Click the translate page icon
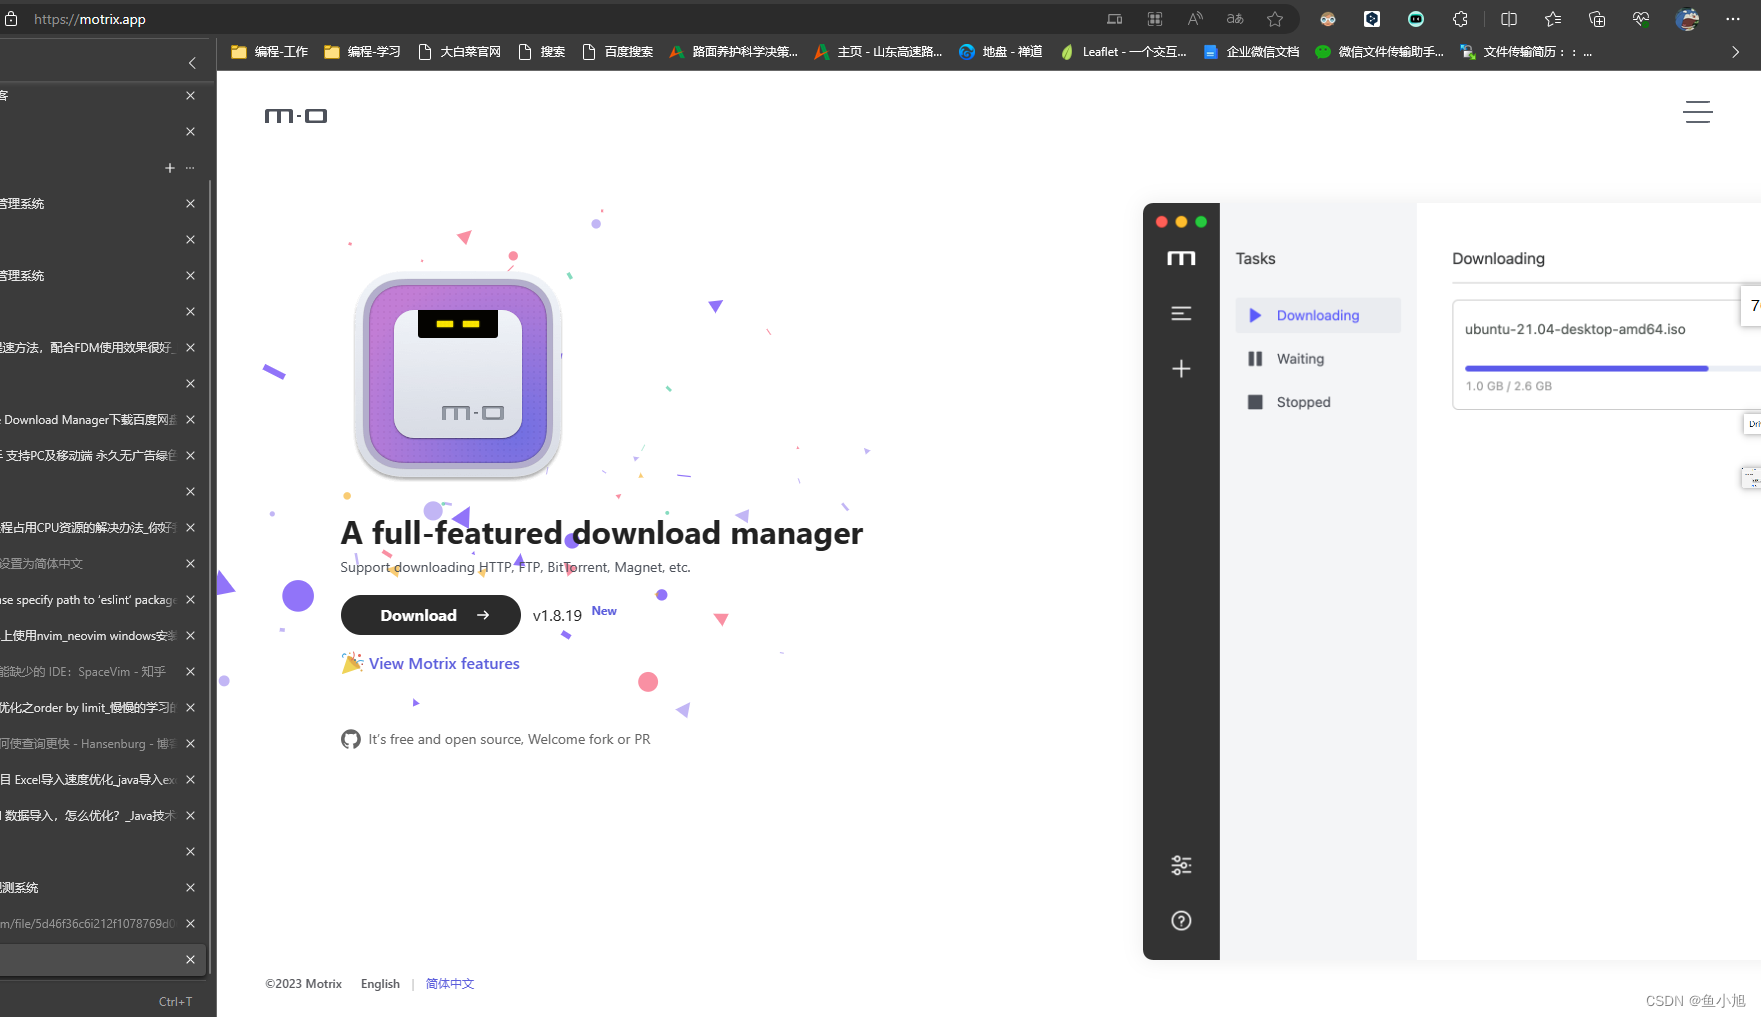This screenshot has height=1017, width=1761. [1235, 19]
